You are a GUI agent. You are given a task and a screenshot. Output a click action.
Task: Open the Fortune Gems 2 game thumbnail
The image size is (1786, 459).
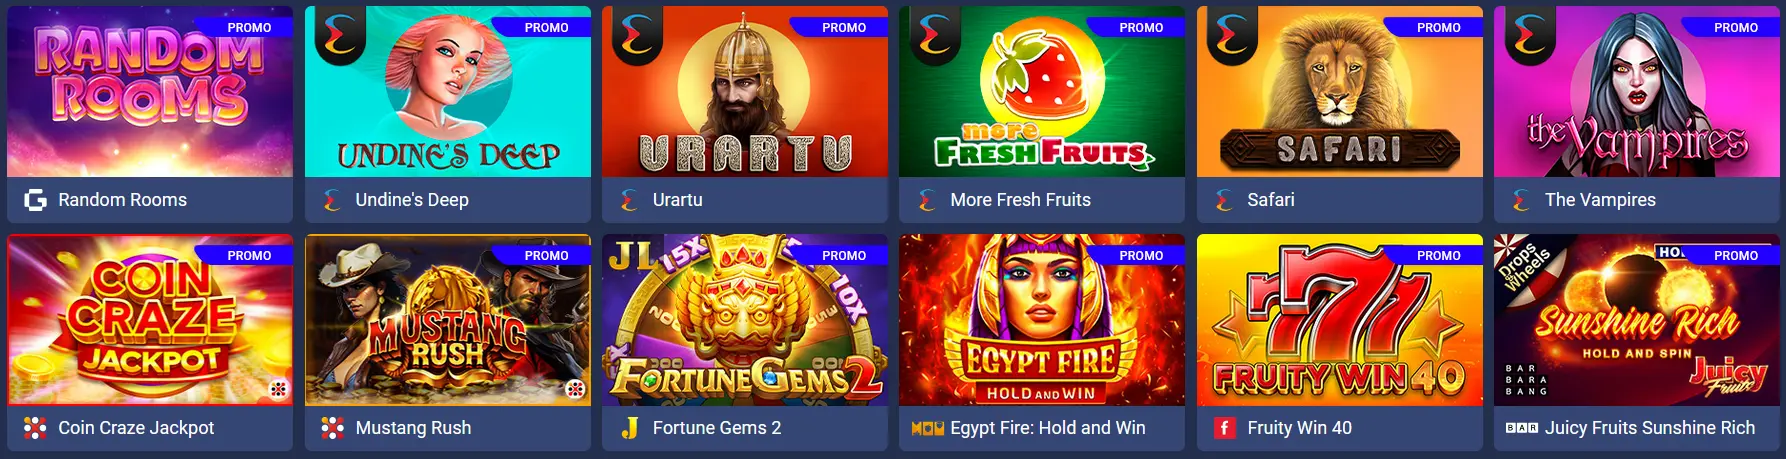[x=745, y=320]
